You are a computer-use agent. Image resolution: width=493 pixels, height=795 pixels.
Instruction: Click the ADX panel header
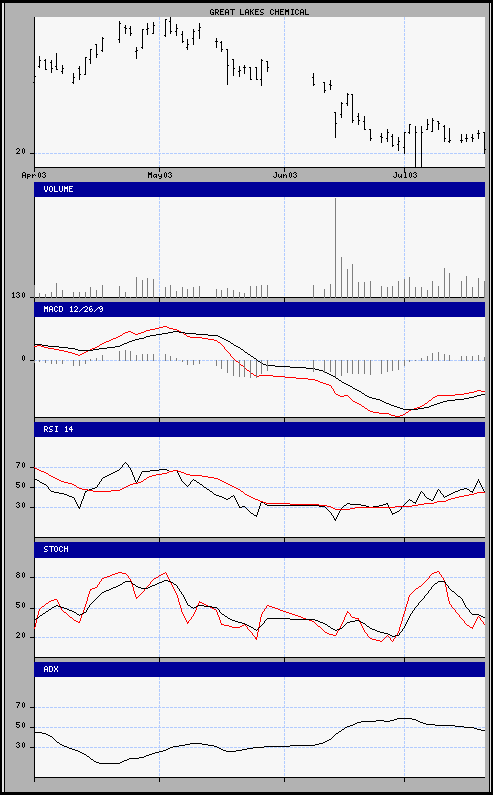click(260, 669)
